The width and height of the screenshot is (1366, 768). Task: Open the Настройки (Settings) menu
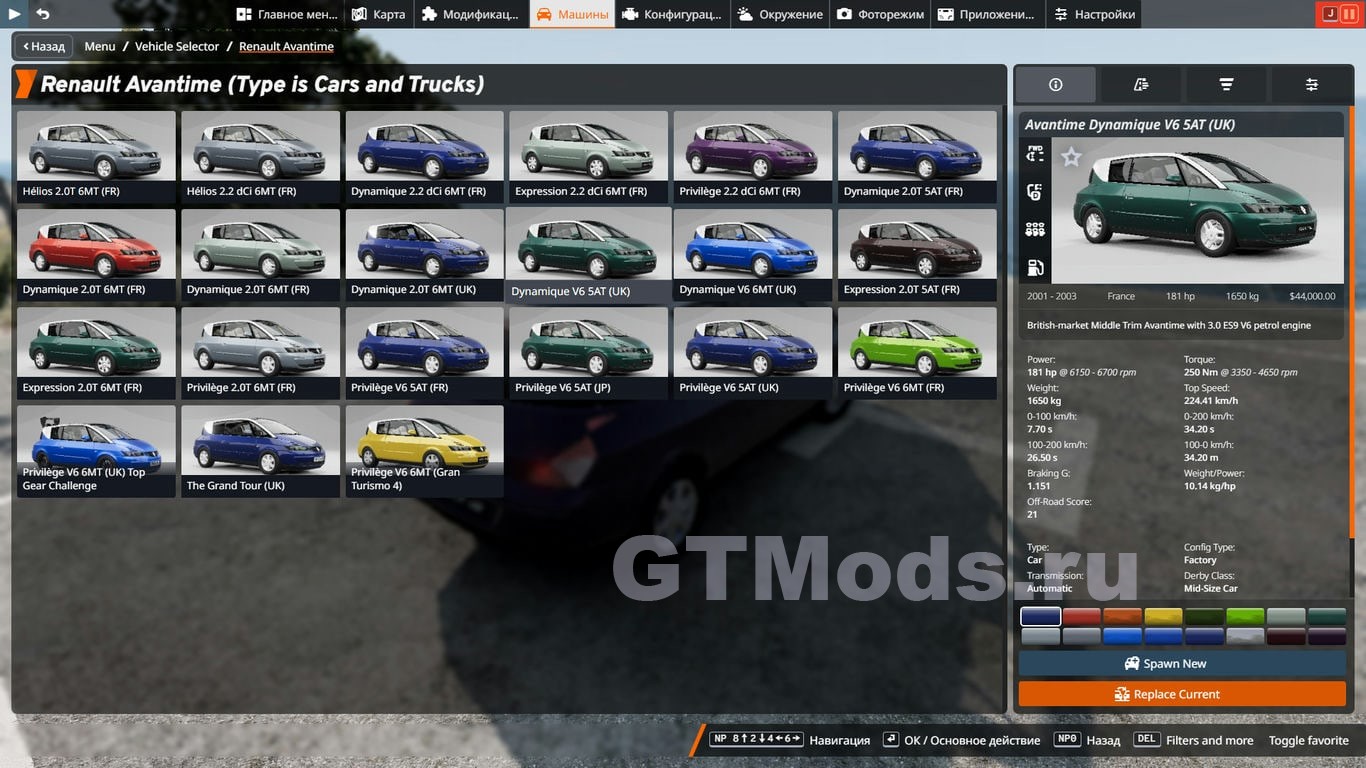(1095, 14)
